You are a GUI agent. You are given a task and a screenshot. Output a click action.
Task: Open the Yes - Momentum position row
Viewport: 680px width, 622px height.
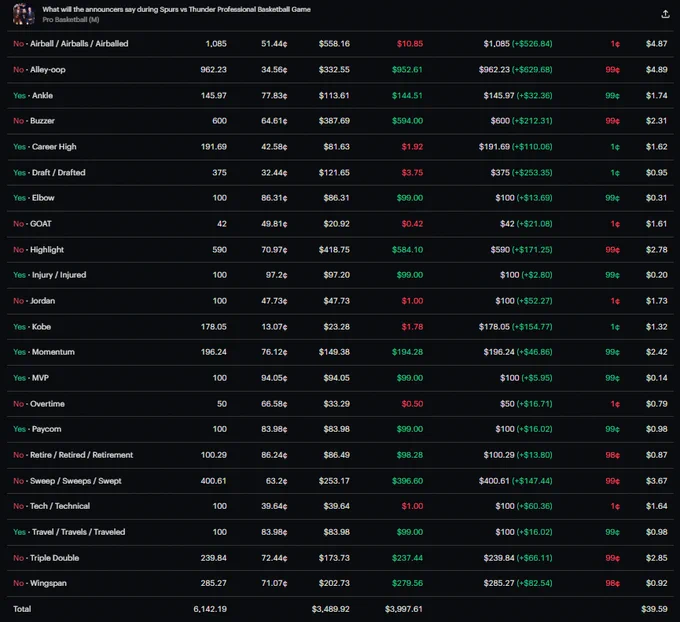click(x=340, y=352)
